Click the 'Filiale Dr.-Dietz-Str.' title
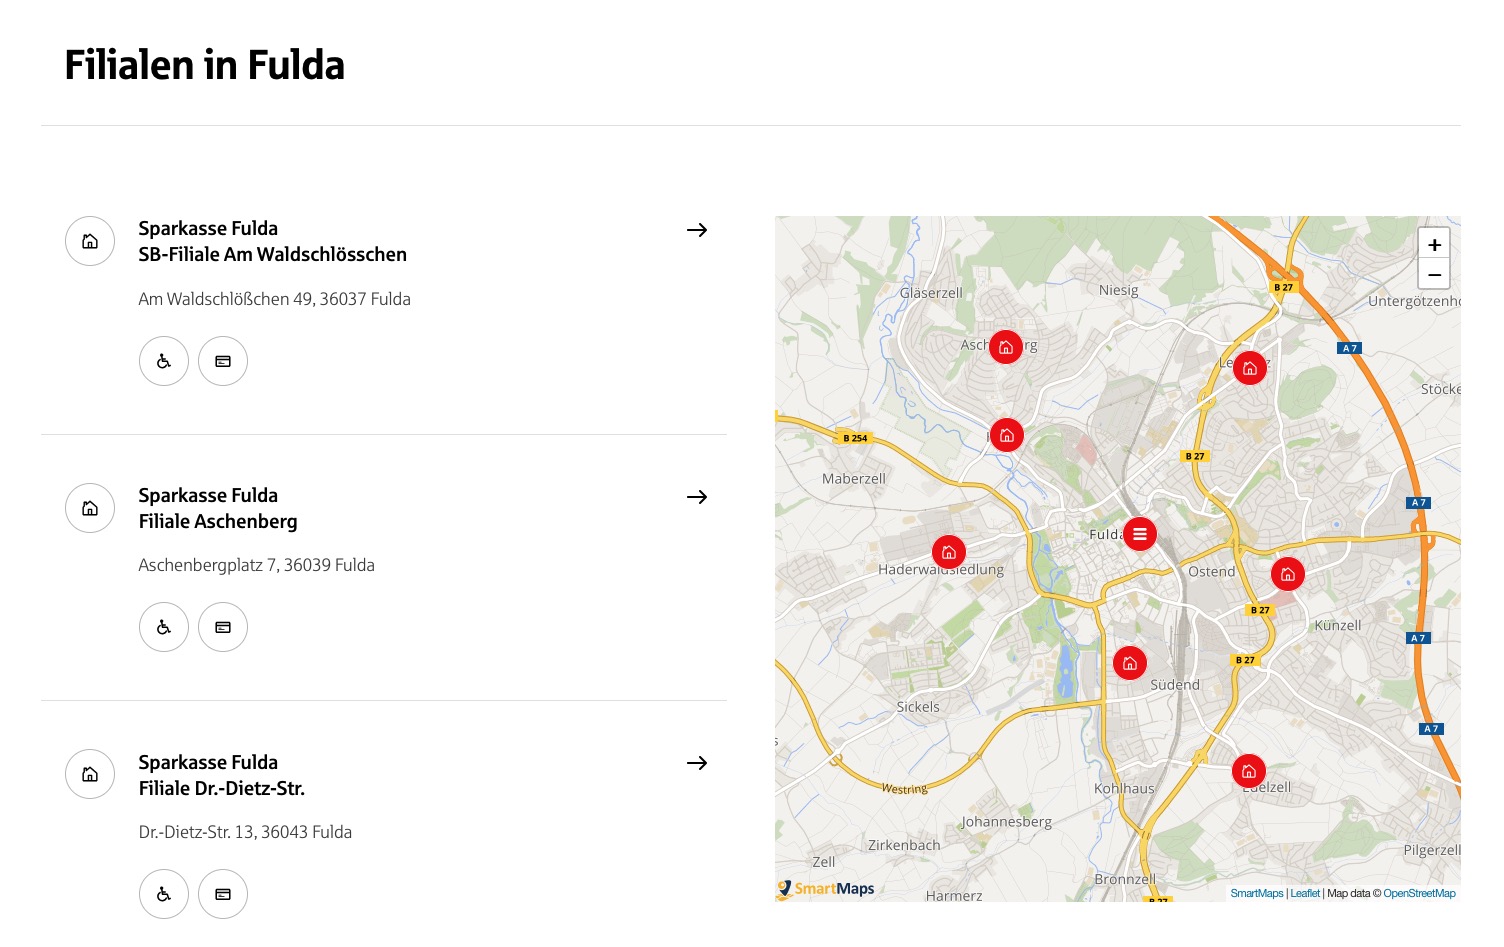 222,788
